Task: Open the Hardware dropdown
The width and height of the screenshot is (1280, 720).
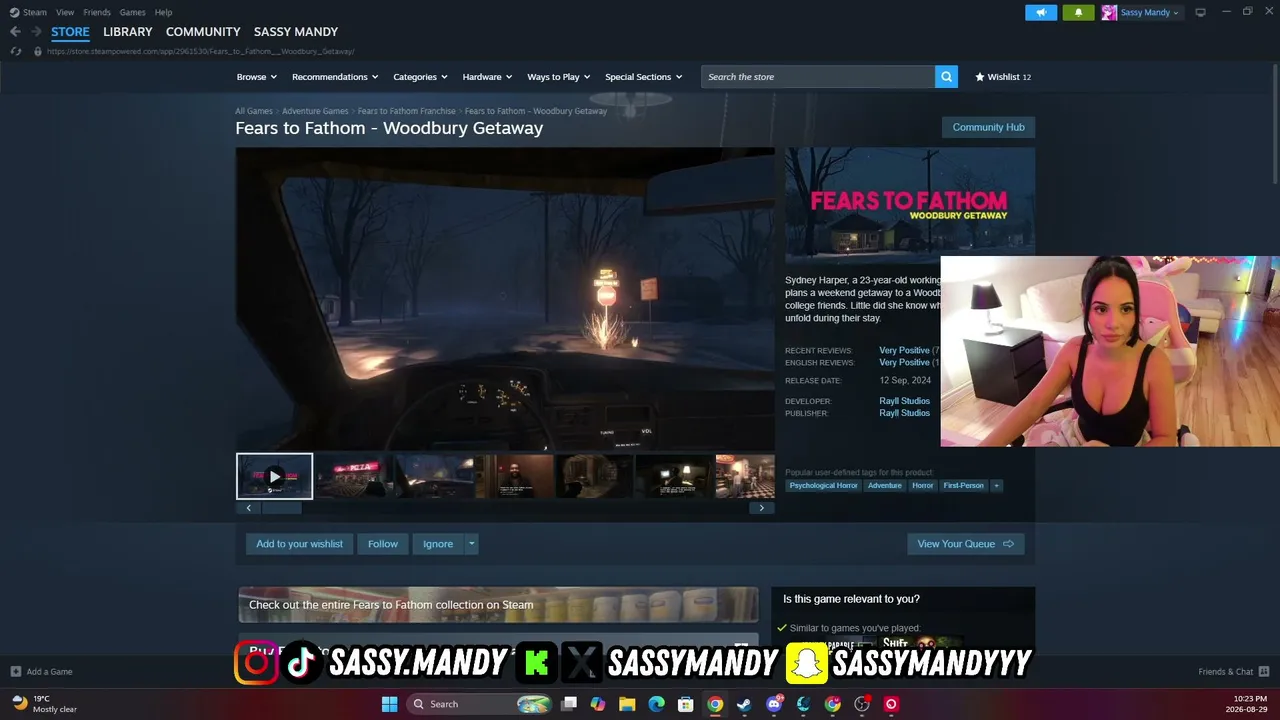Action: [487, 77]
